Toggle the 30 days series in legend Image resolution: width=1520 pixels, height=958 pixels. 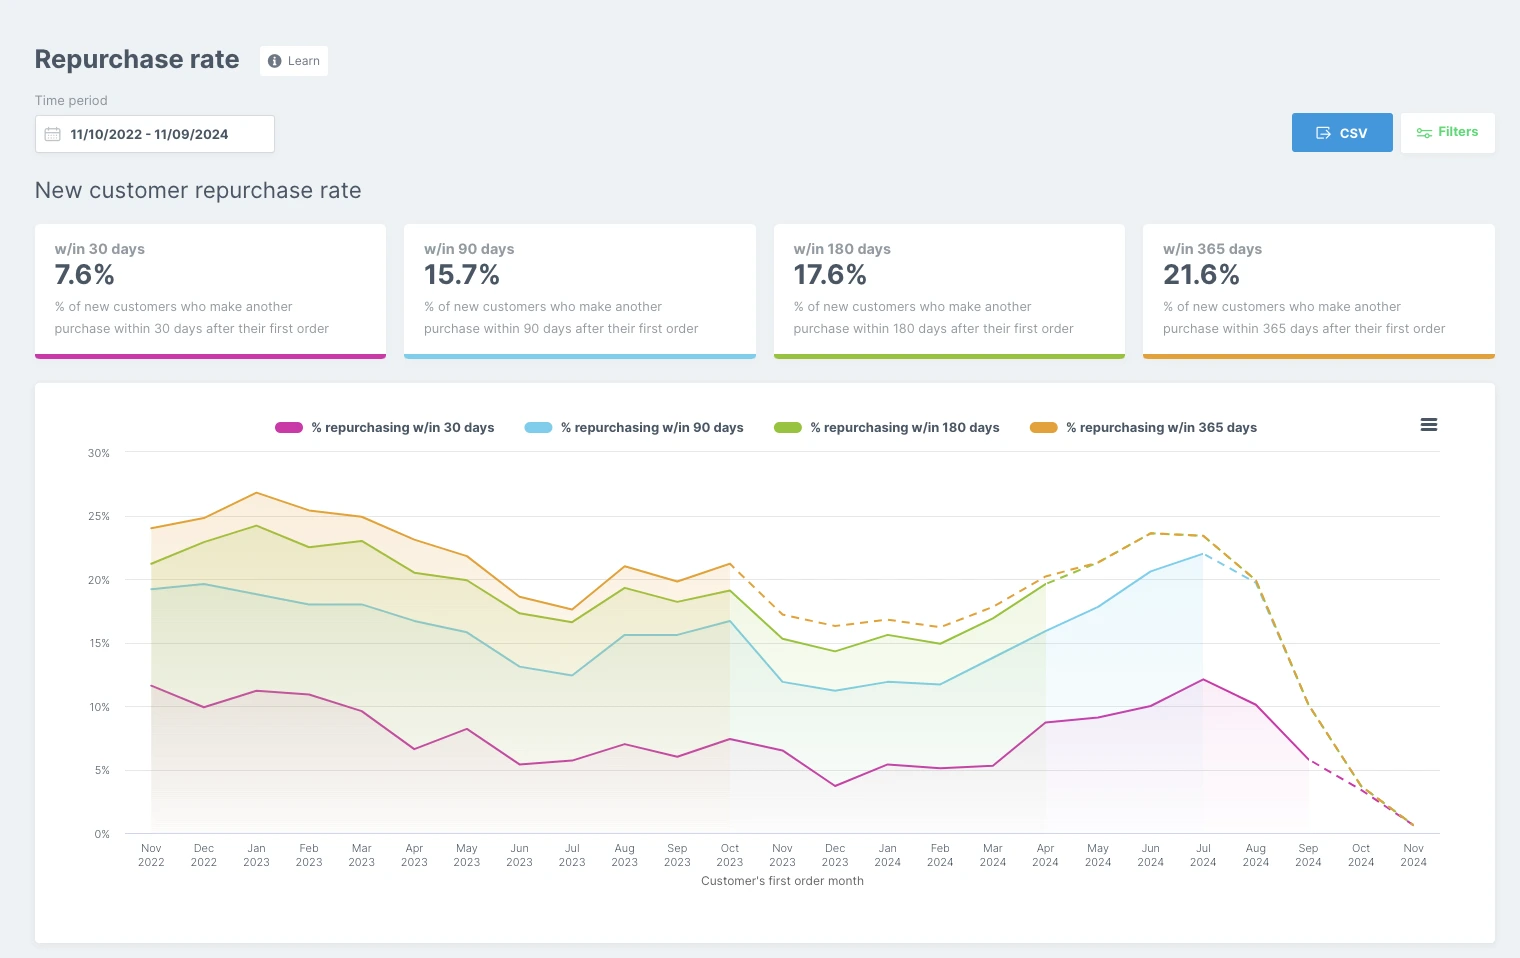pos(385,427)
